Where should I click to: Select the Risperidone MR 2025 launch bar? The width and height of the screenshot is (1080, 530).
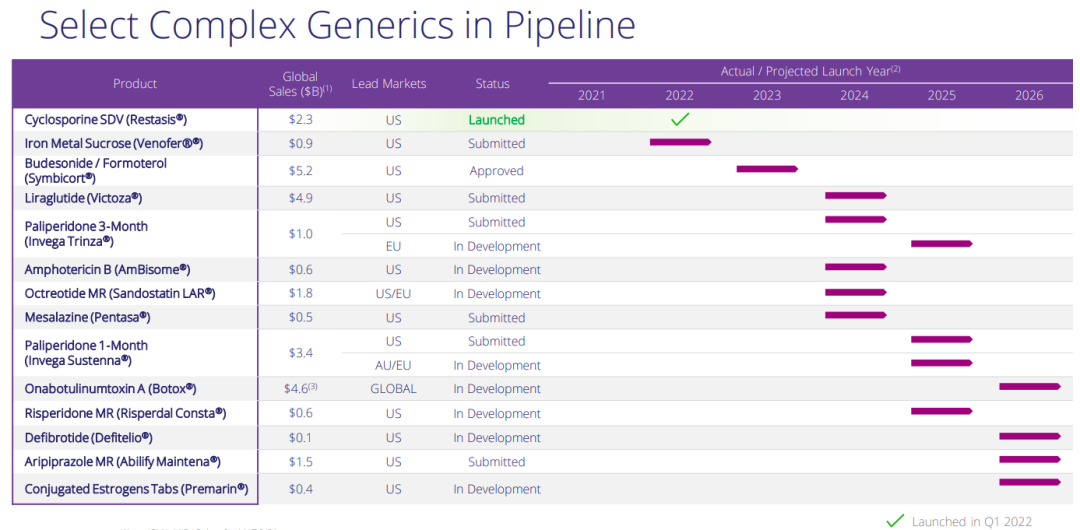coord(942,411)
